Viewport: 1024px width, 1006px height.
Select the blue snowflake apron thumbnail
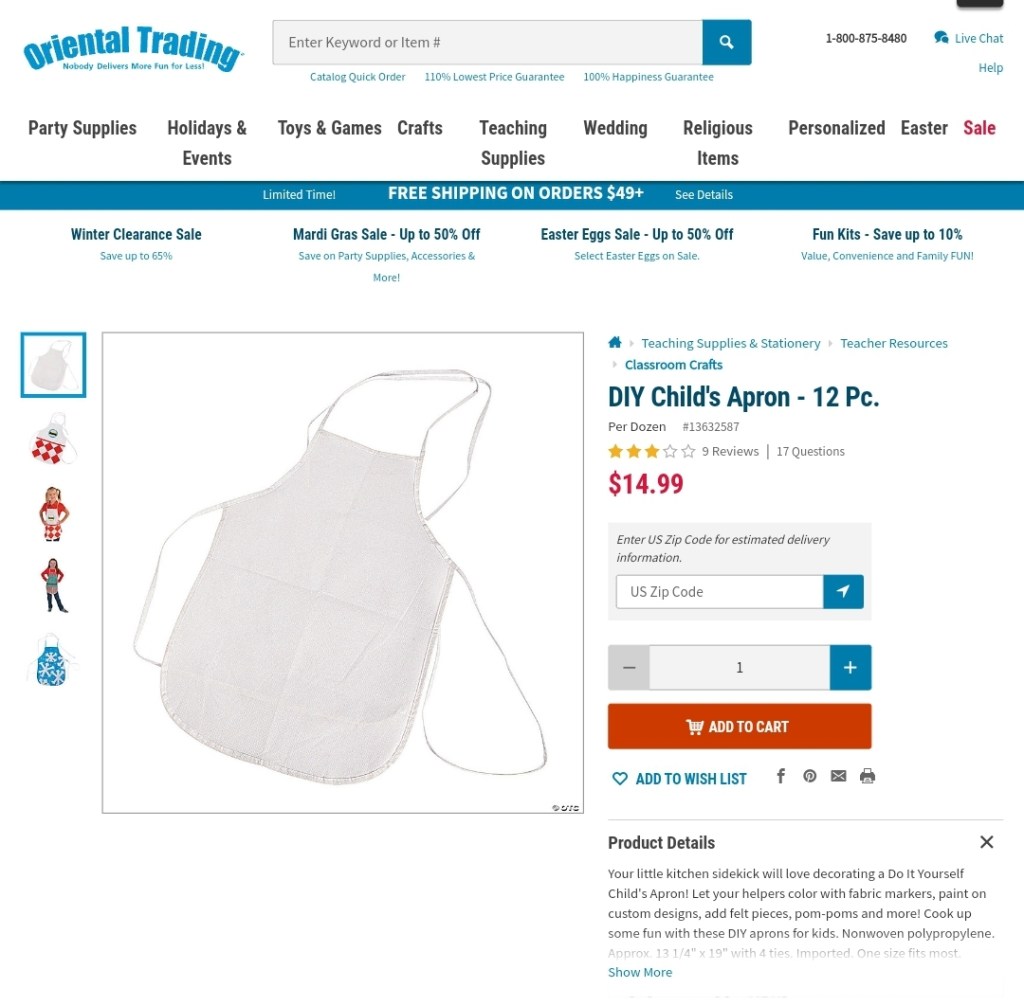click(52, 660)
